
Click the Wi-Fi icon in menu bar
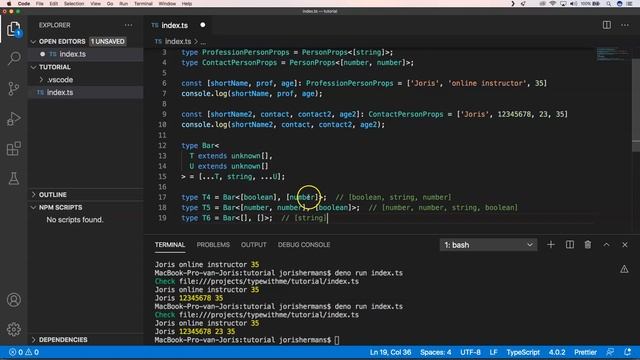pos(553,4)
